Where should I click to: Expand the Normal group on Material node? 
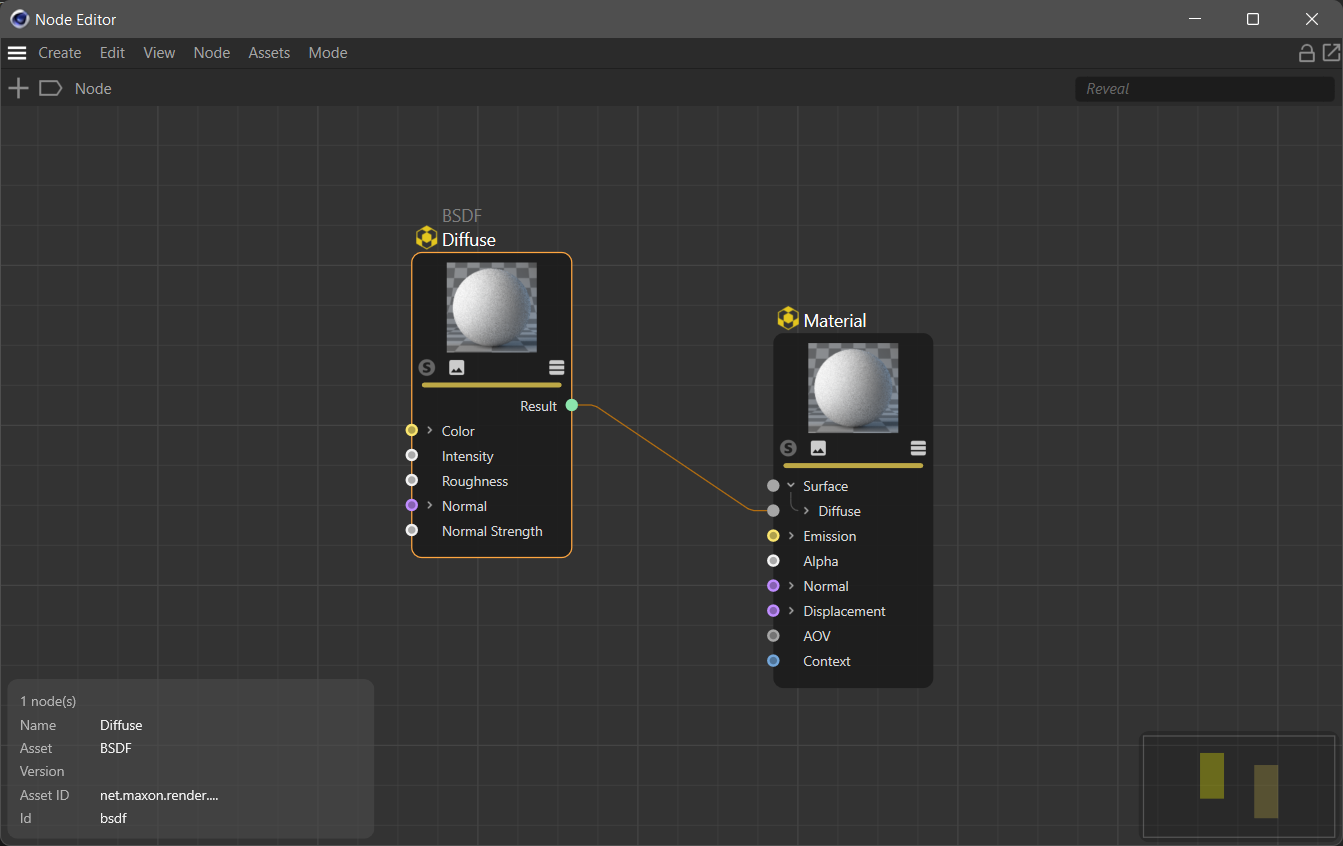point(791,586)
